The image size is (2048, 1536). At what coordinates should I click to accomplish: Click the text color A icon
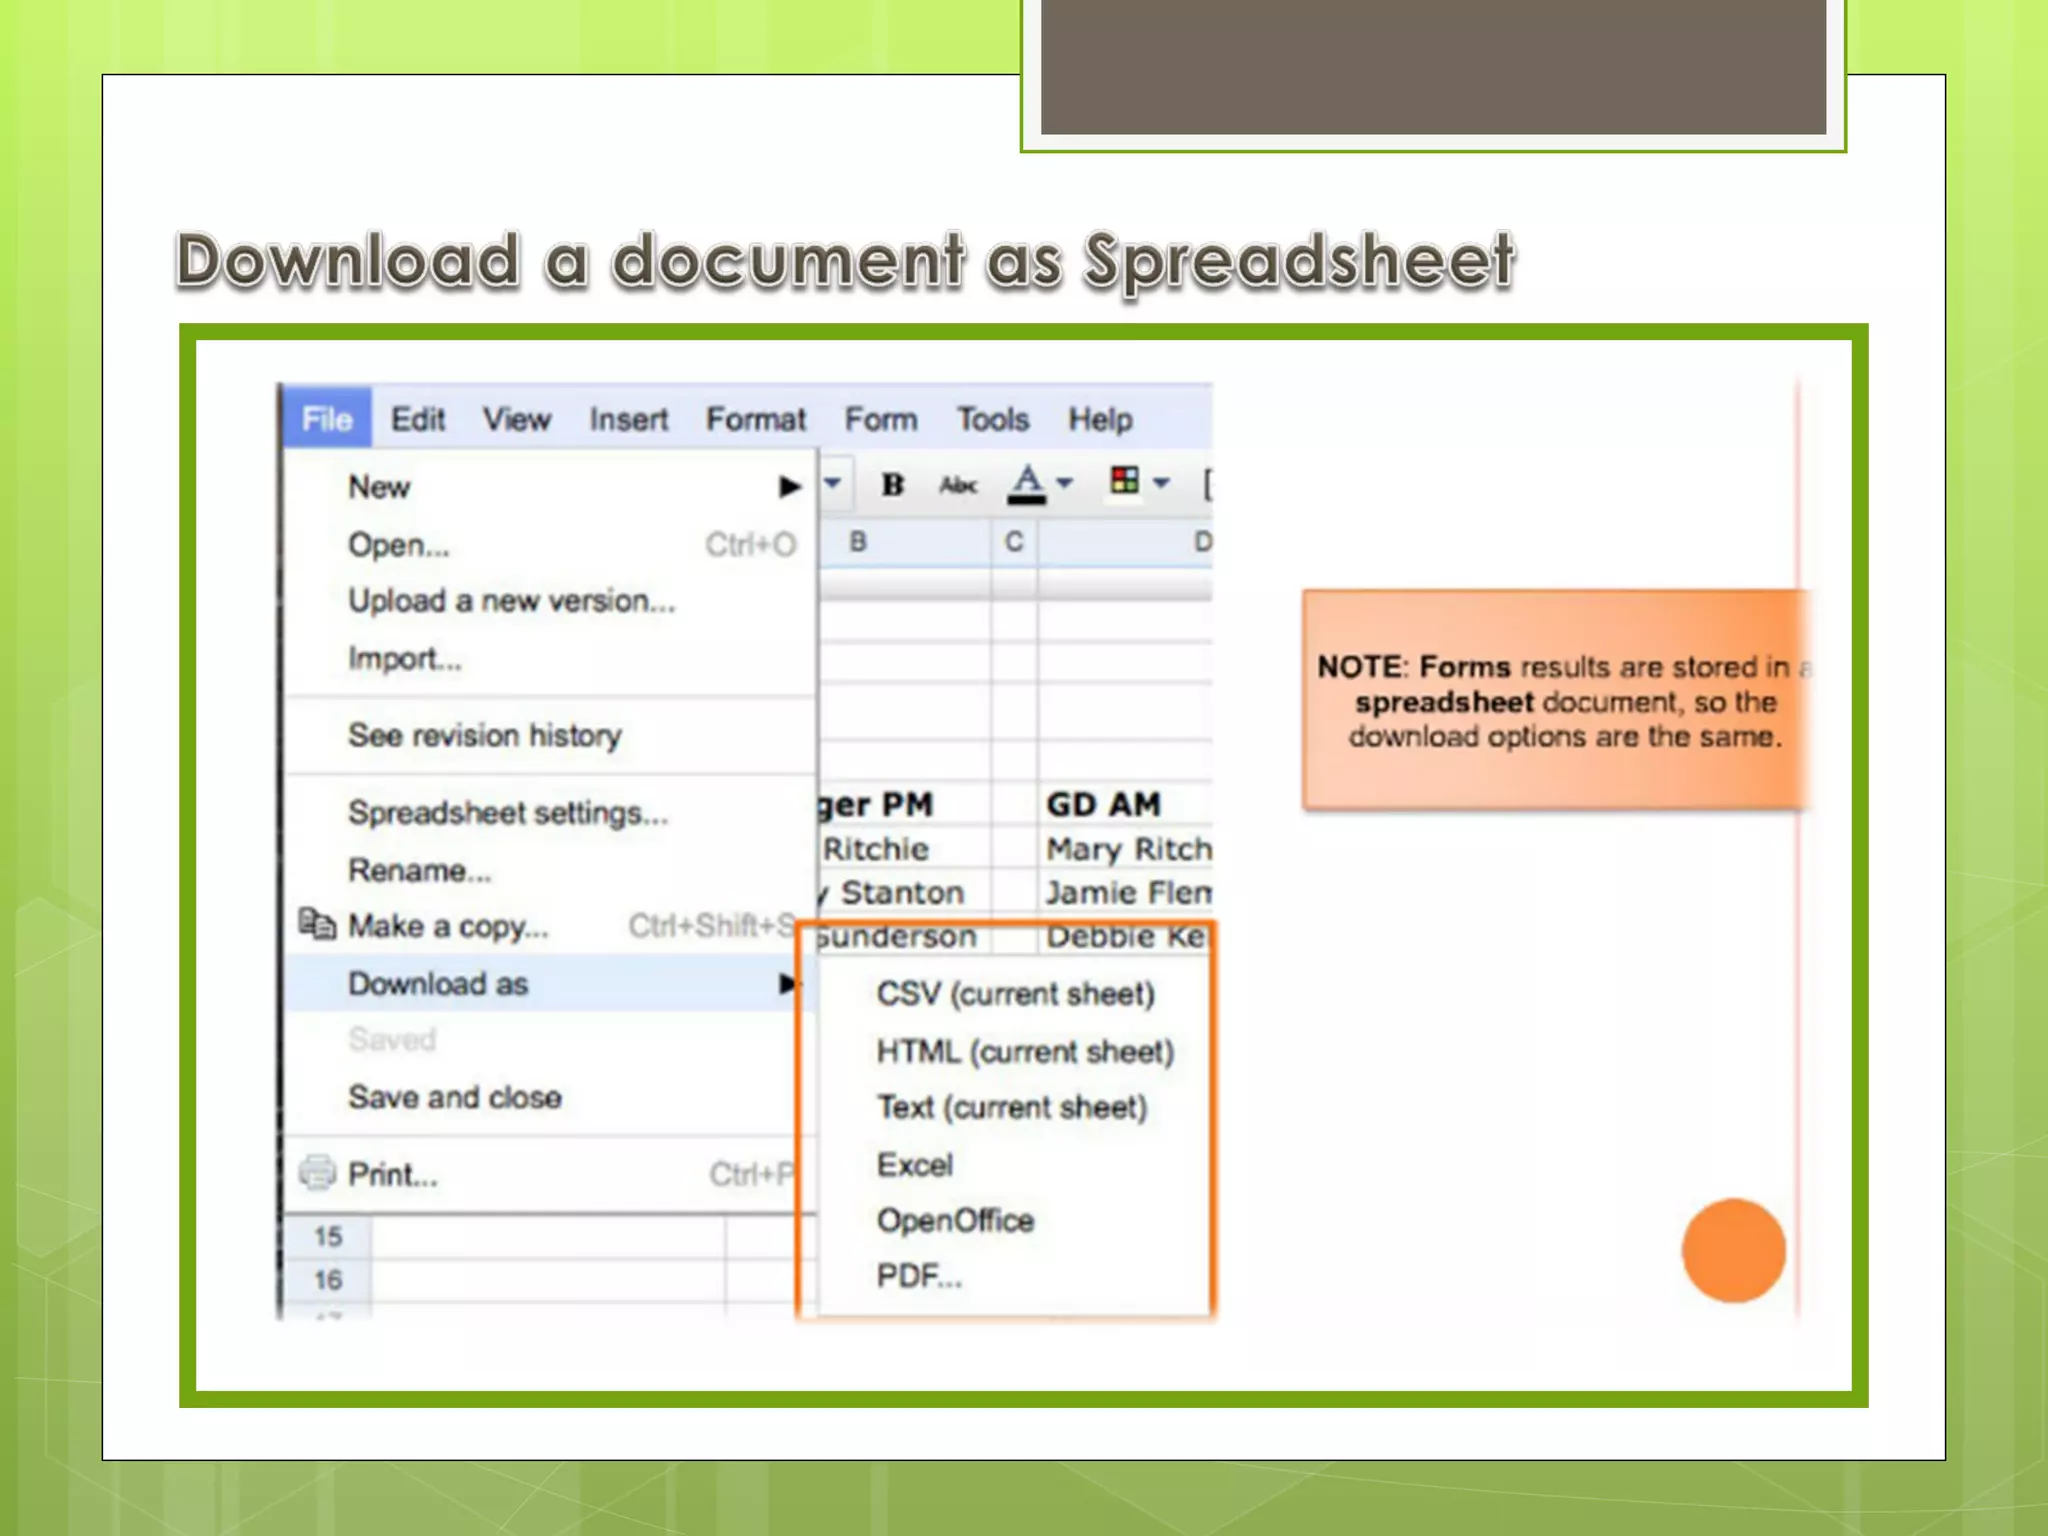[x=1027, y=483]
